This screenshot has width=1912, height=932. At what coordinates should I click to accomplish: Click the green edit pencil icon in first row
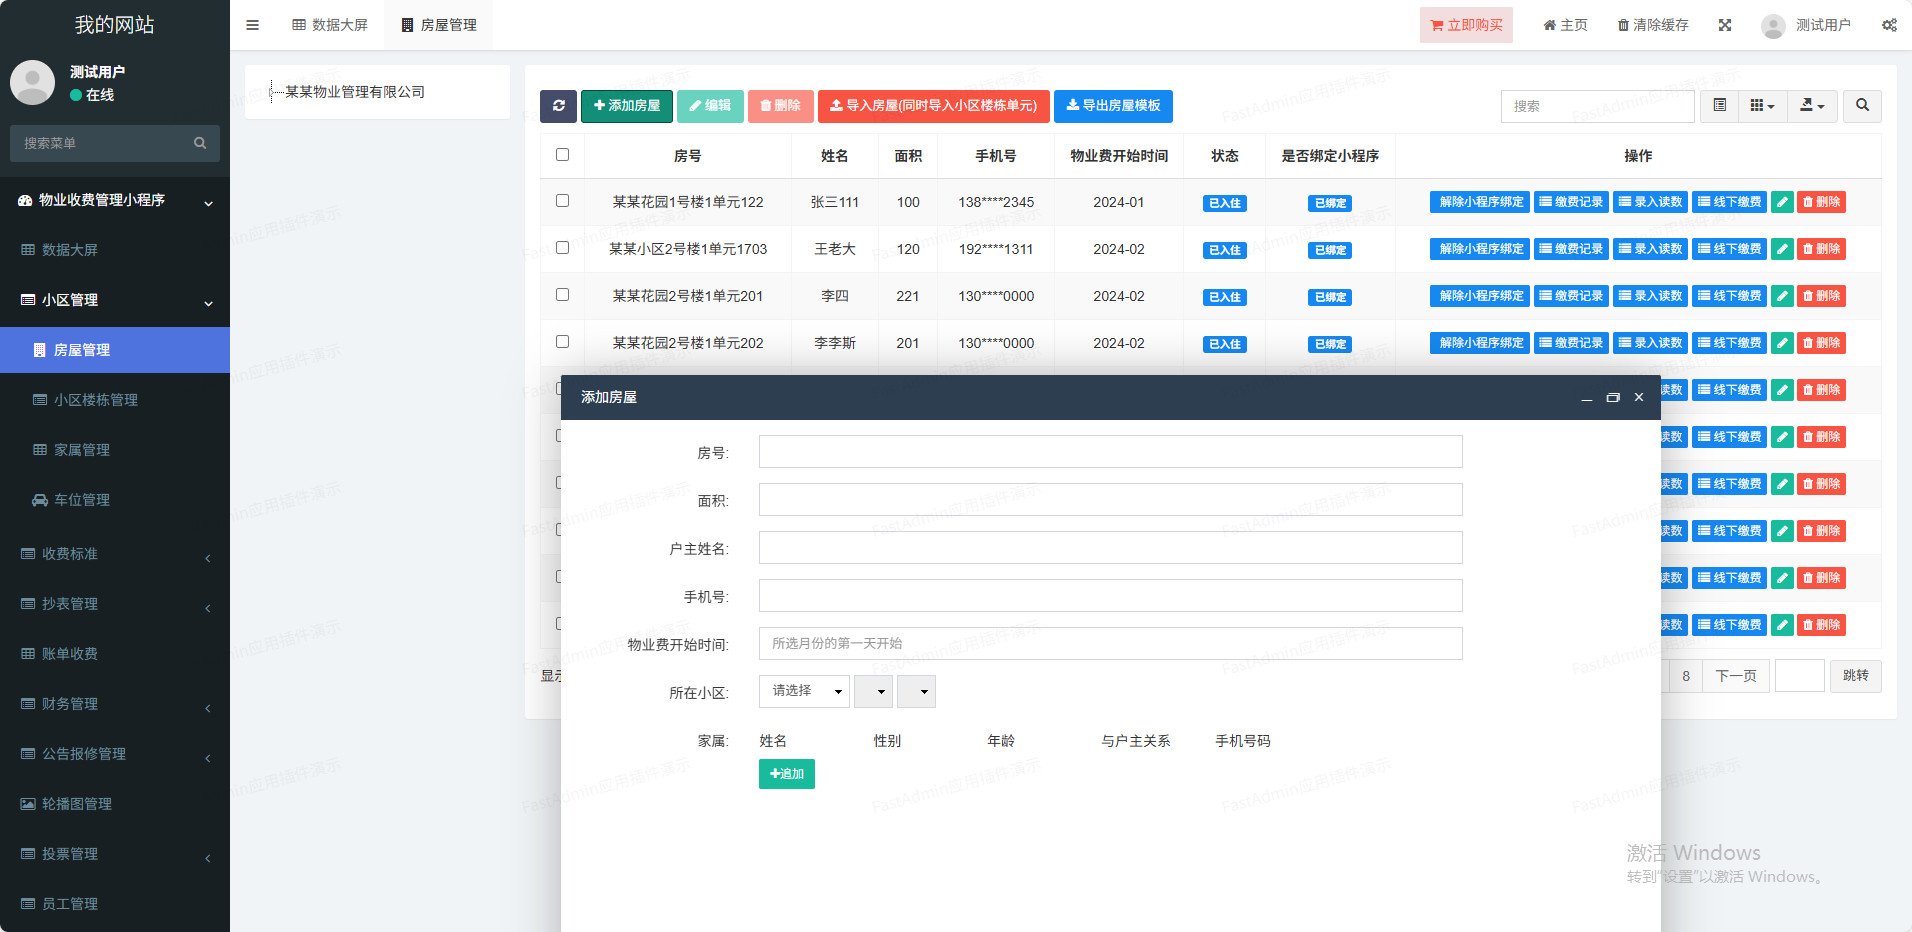click(1782, 202)
